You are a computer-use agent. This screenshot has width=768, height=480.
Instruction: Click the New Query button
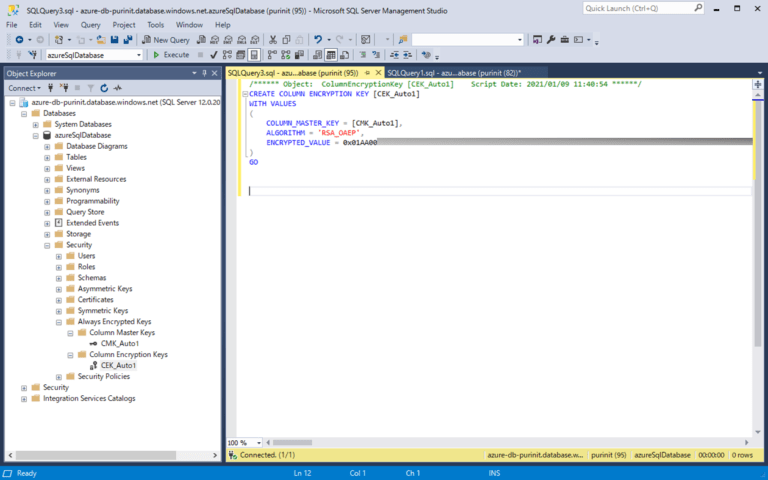tap(166, 40)
